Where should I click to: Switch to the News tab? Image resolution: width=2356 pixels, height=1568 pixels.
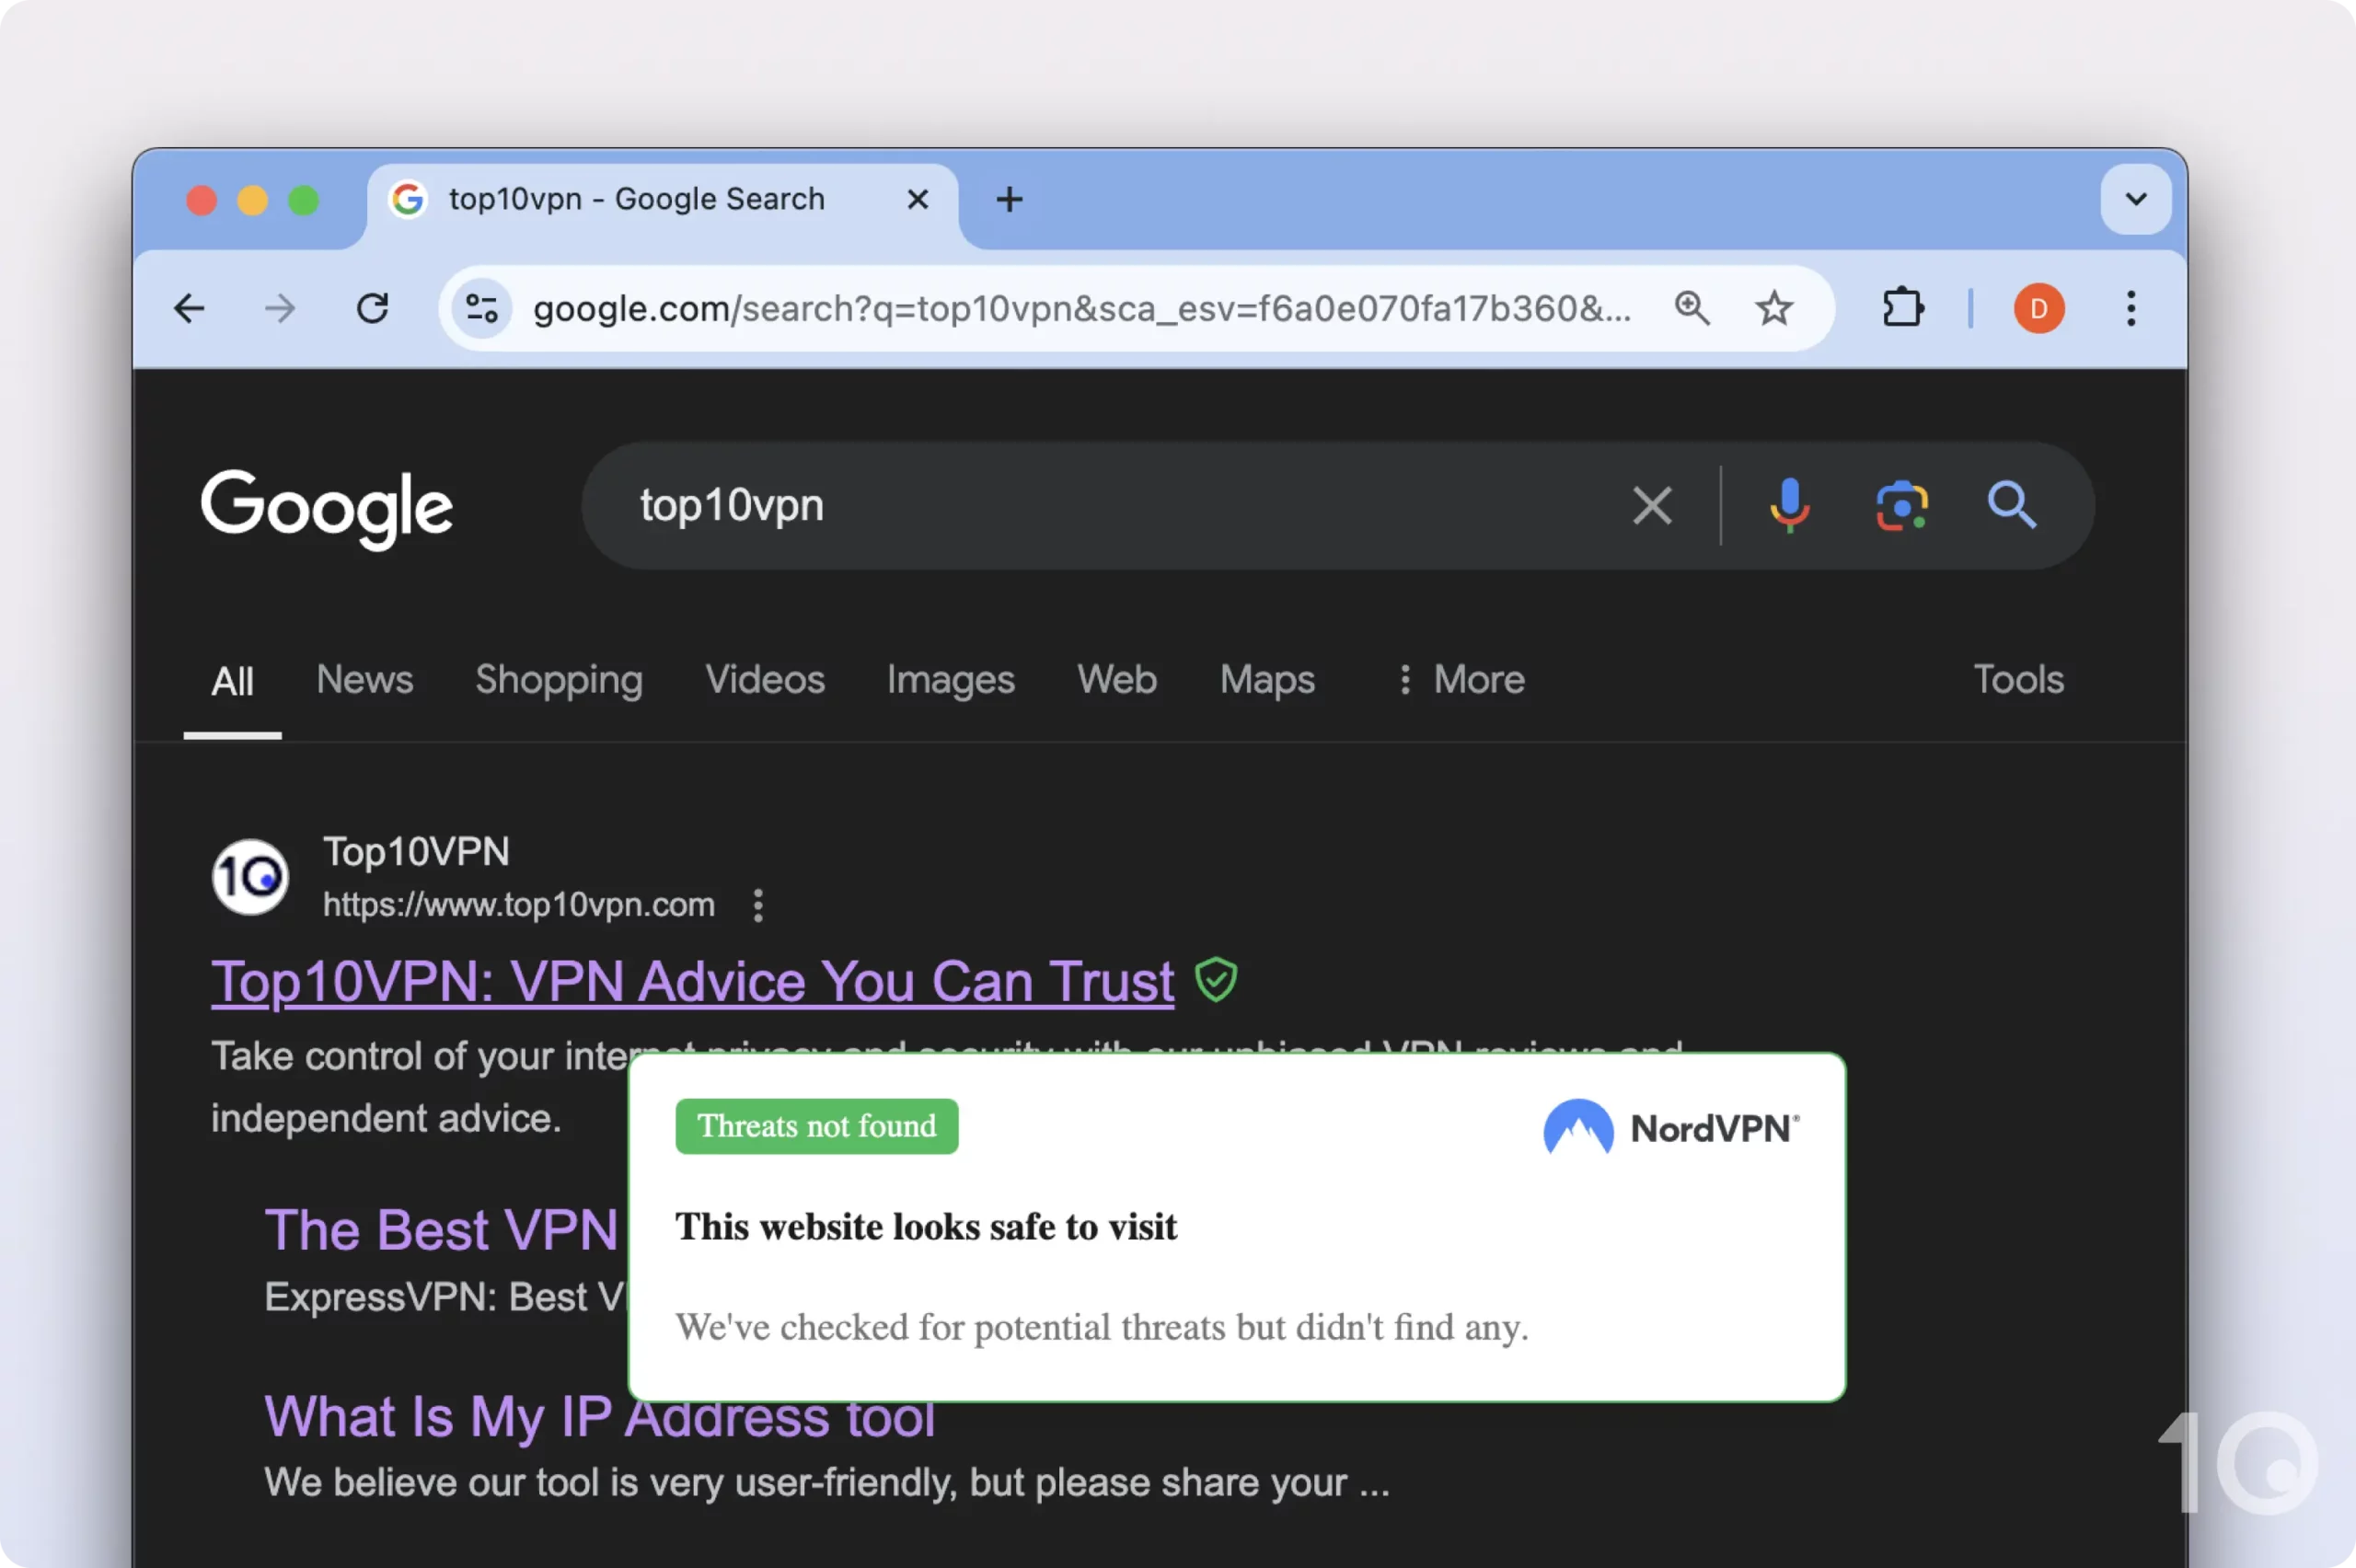click(364, 680)
